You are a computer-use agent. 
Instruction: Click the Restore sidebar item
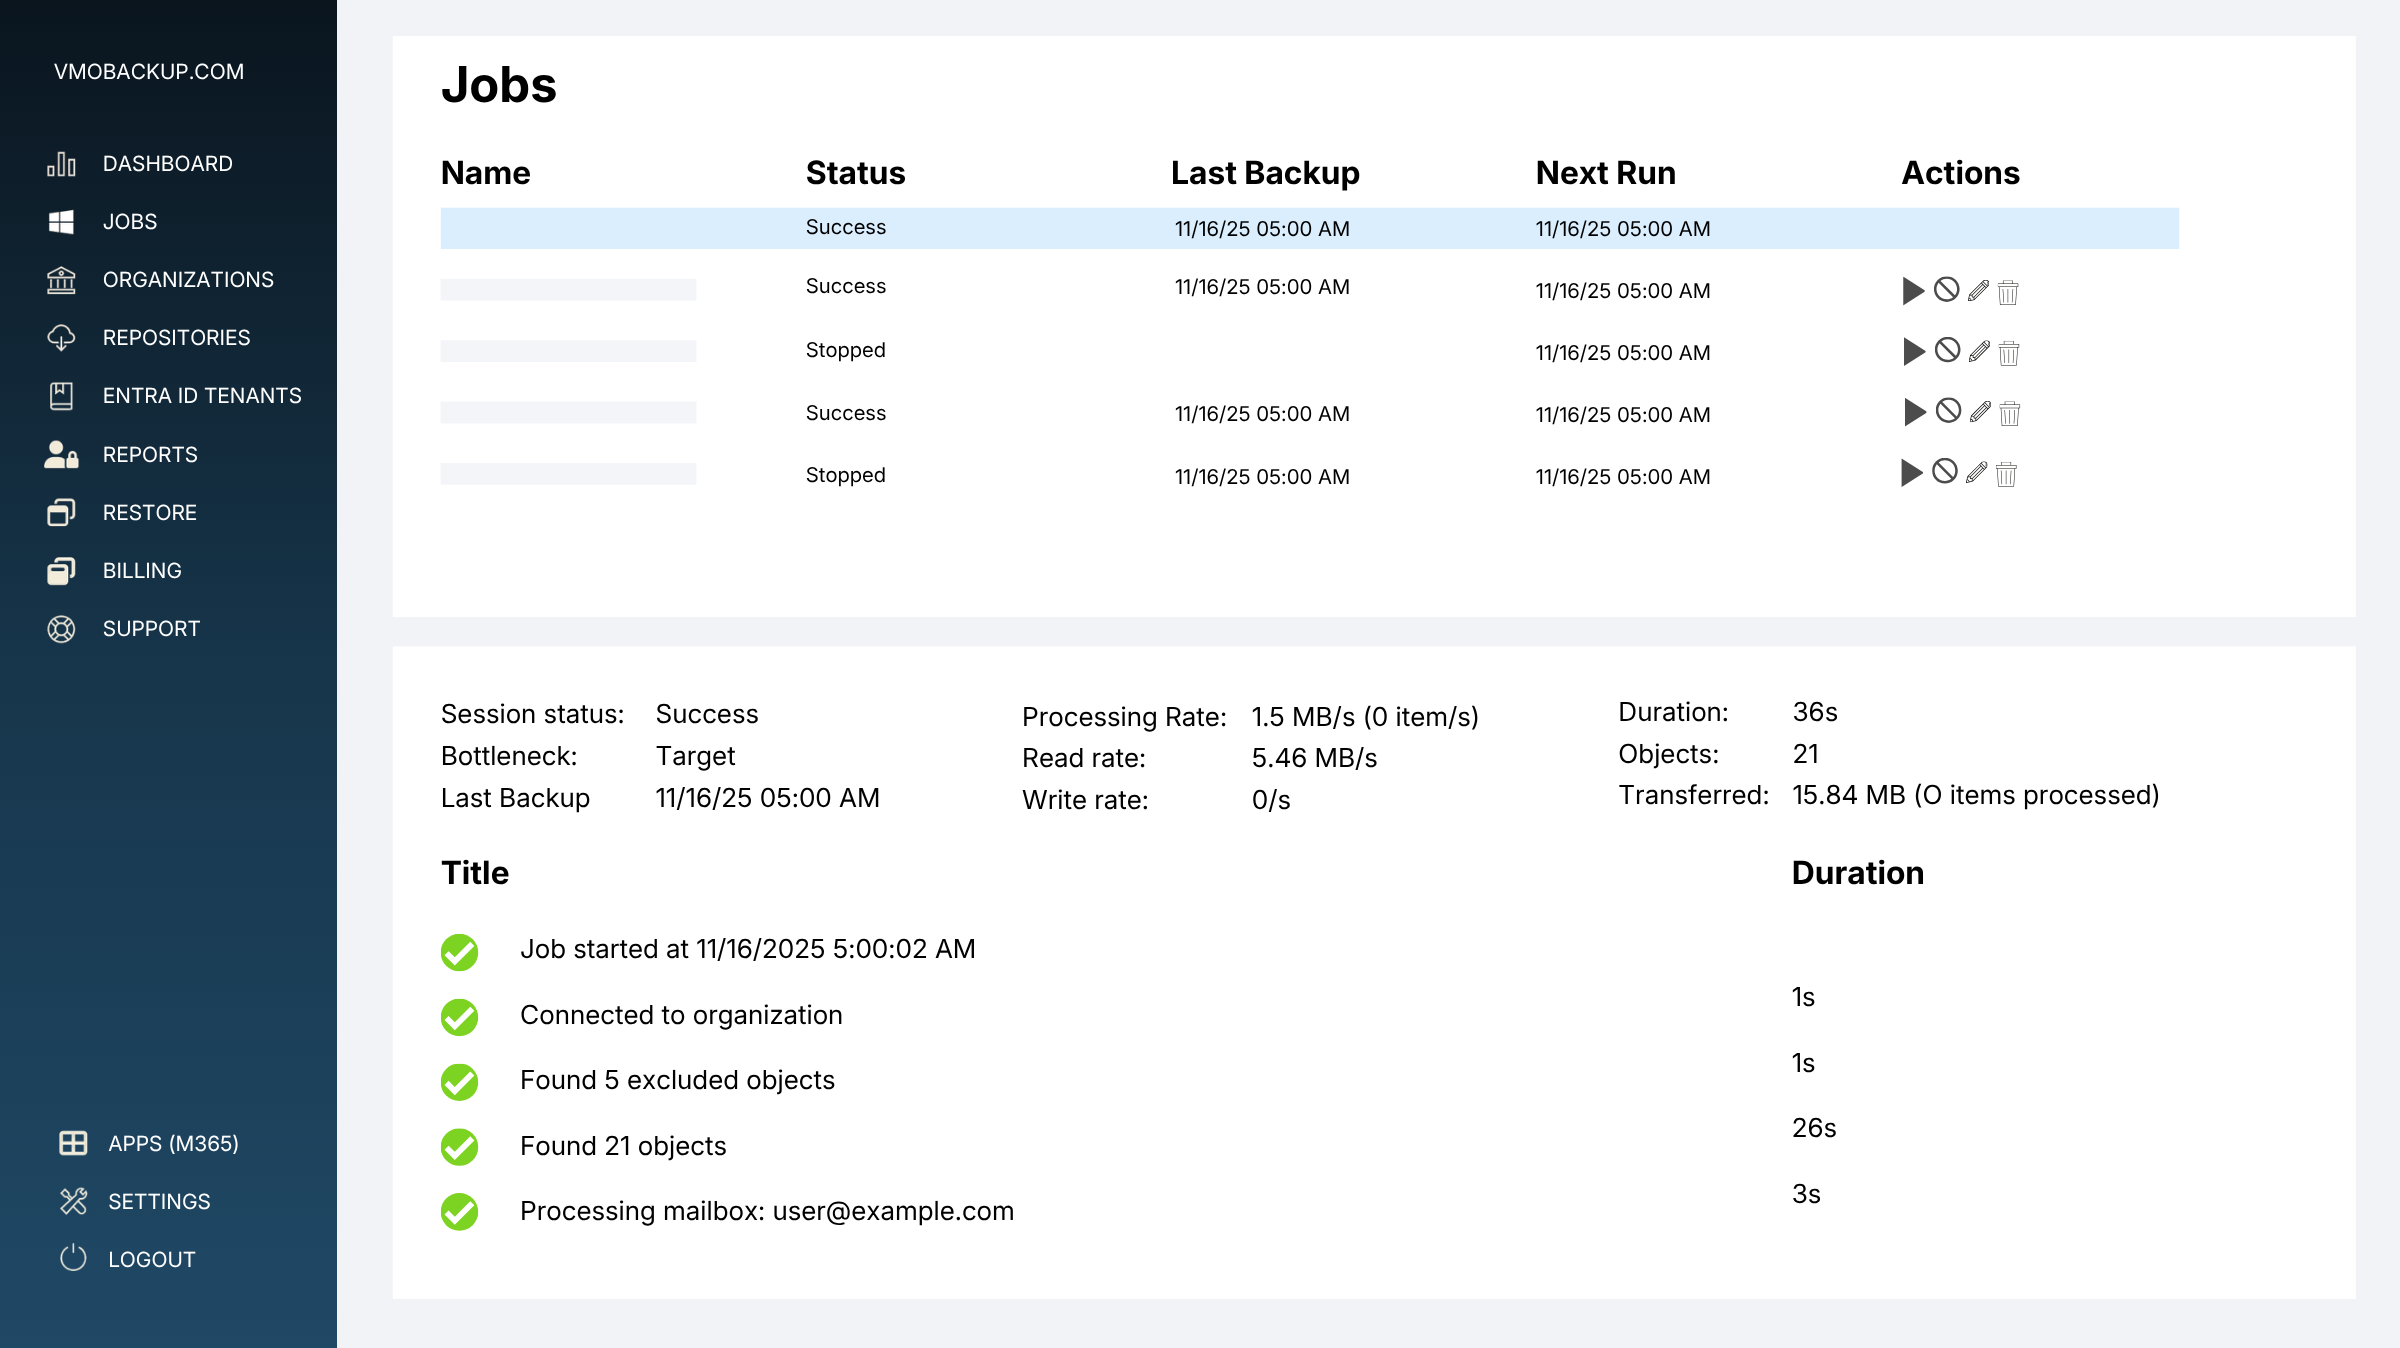(x=149, y=513)
